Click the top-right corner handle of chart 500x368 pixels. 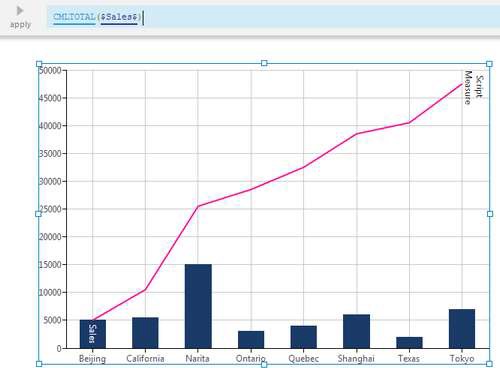point(489,64)
